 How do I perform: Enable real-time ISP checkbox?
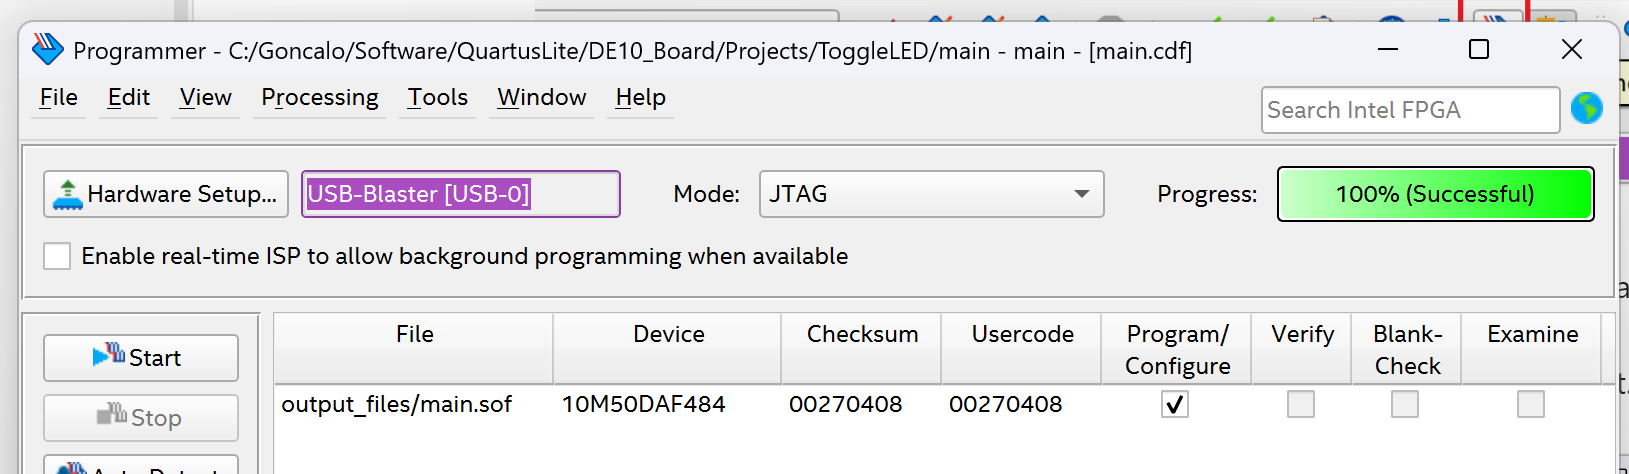[x=57, y=256]
